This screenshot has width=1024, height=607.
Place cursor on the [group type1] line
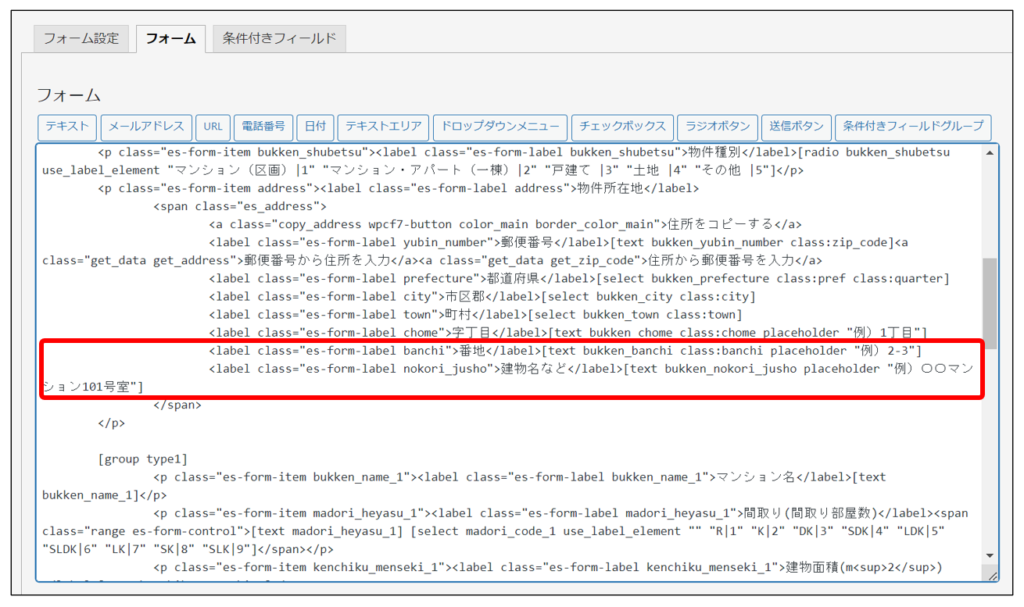(143, 460)
